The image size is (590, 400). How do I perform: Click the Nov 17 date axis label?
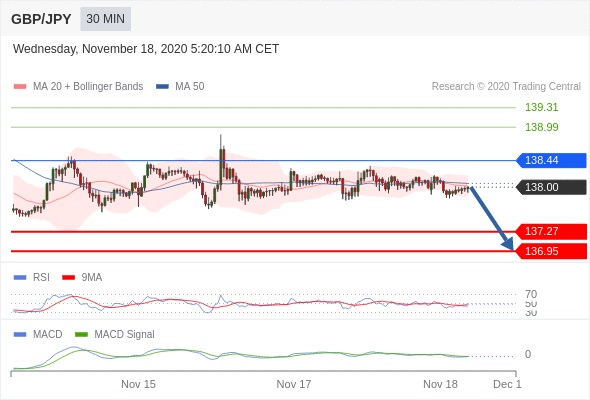[x=293, y=384]
